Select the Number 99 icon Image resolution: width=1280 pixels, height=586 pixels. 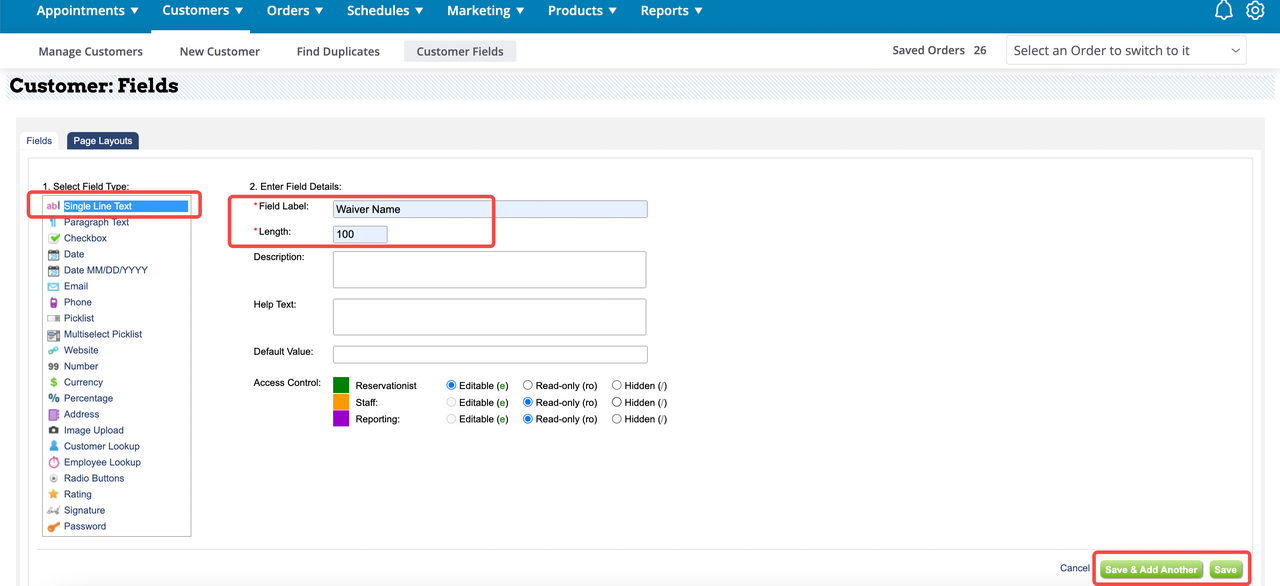54,366
